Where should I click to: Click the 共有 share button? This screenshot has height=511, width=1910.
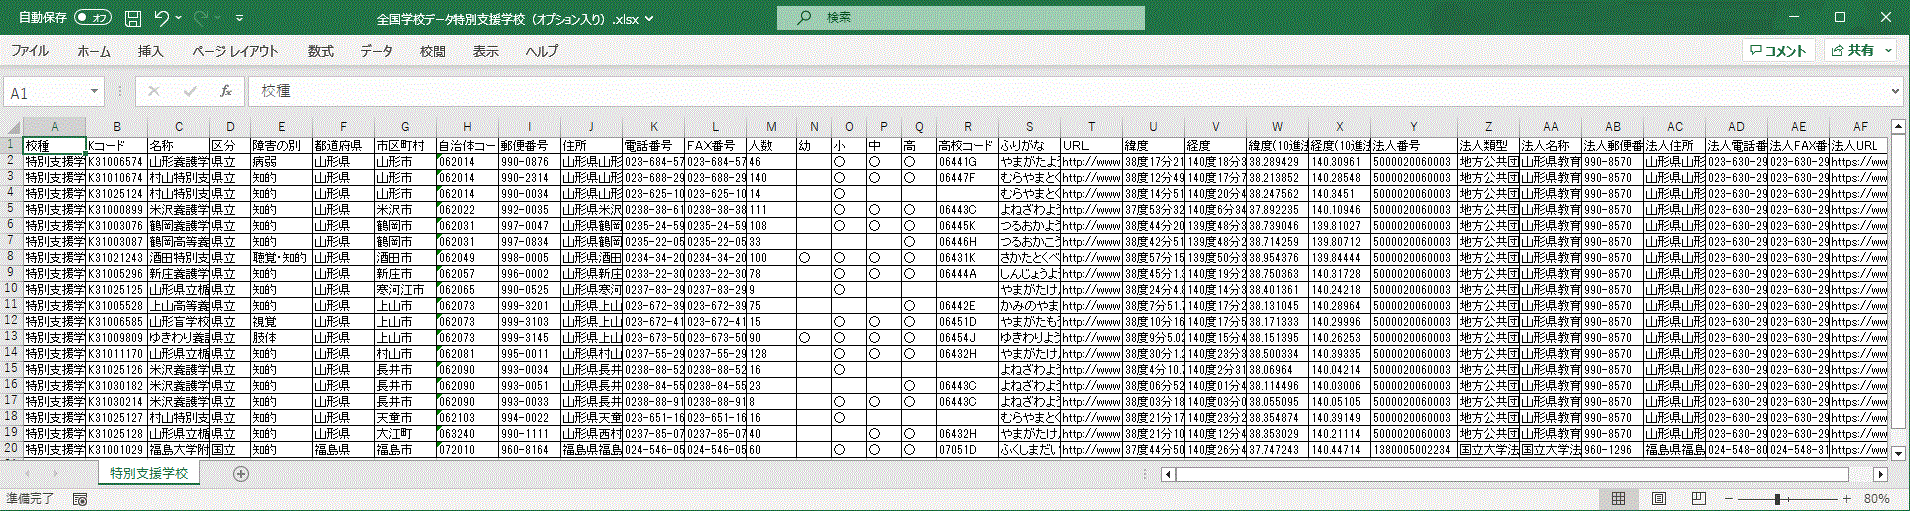coord(1859,51)
